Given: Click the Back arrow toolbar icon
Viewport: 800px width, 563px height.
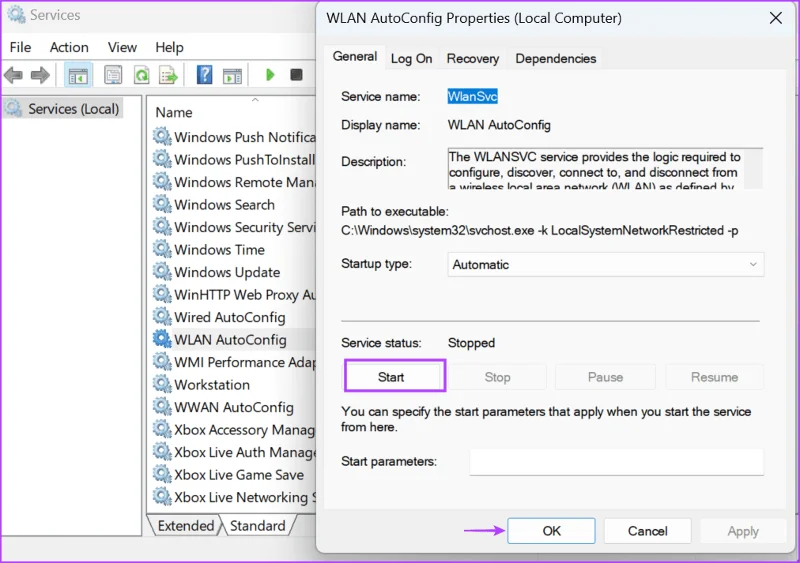Looking at the screenshot, I should tap(13, 76).
